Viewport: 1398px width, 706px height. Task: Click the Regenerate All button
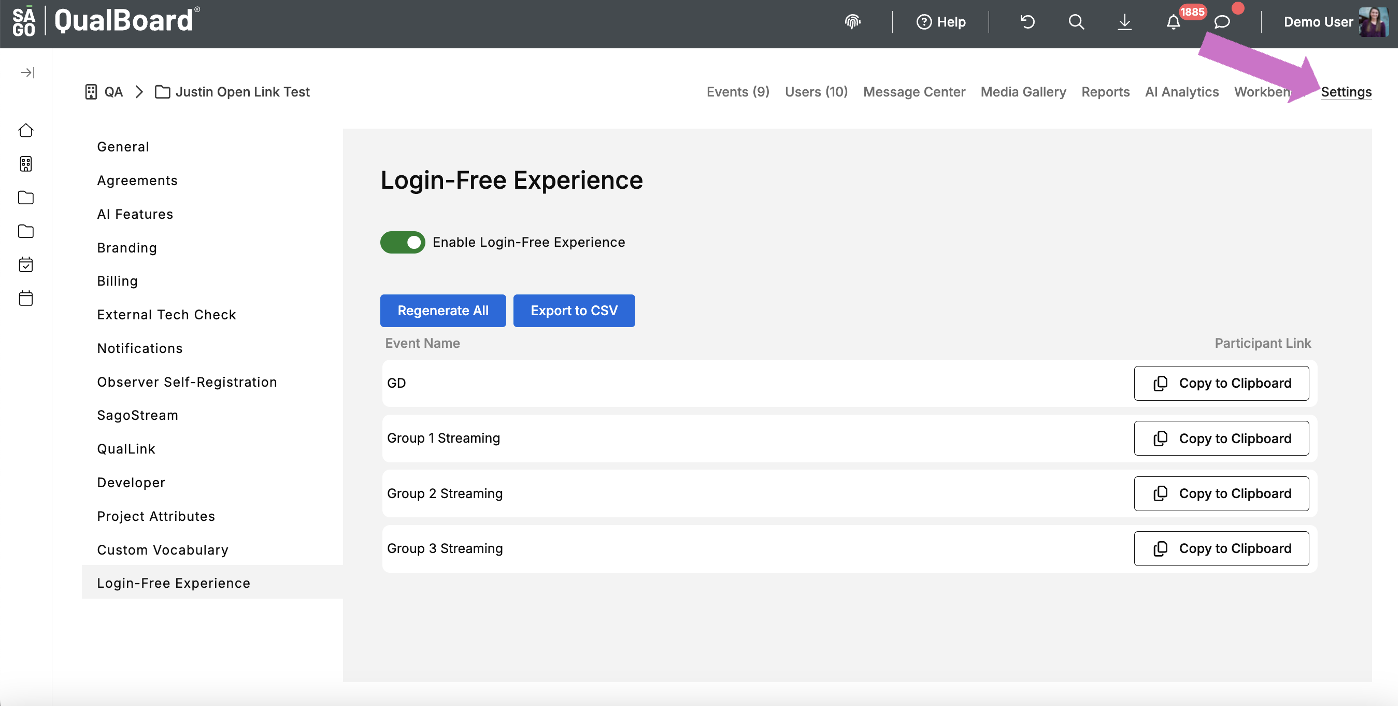coord(443,311)
